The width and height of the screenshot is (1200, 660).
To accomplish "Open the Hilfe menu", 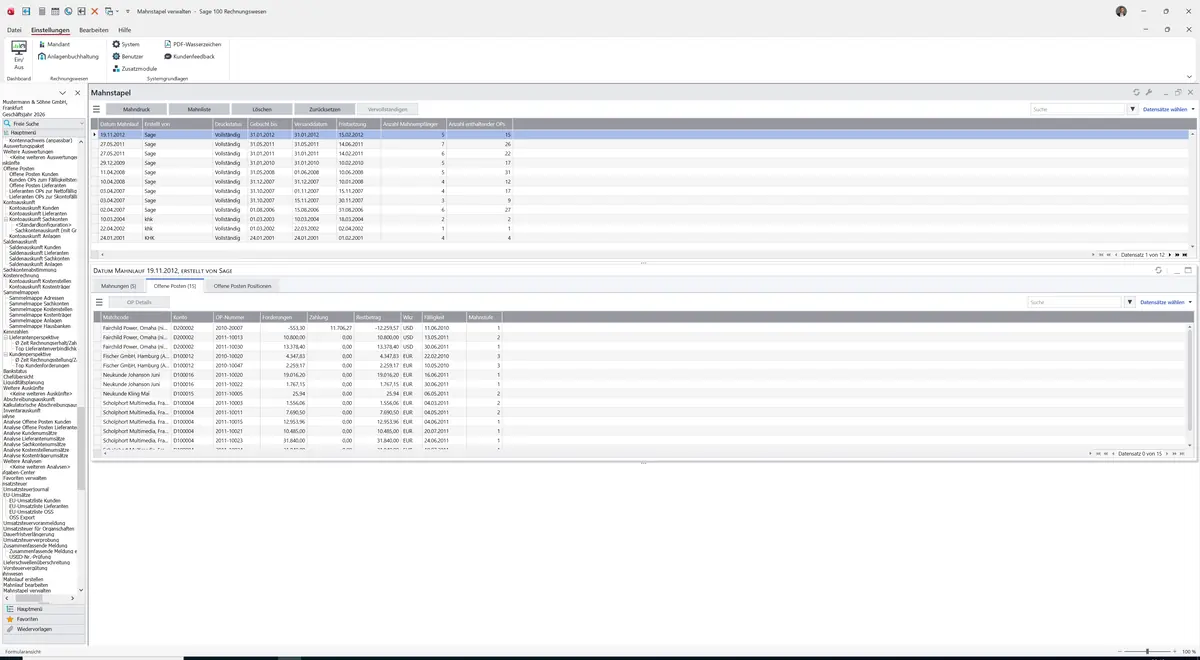I will pos(125,30).
